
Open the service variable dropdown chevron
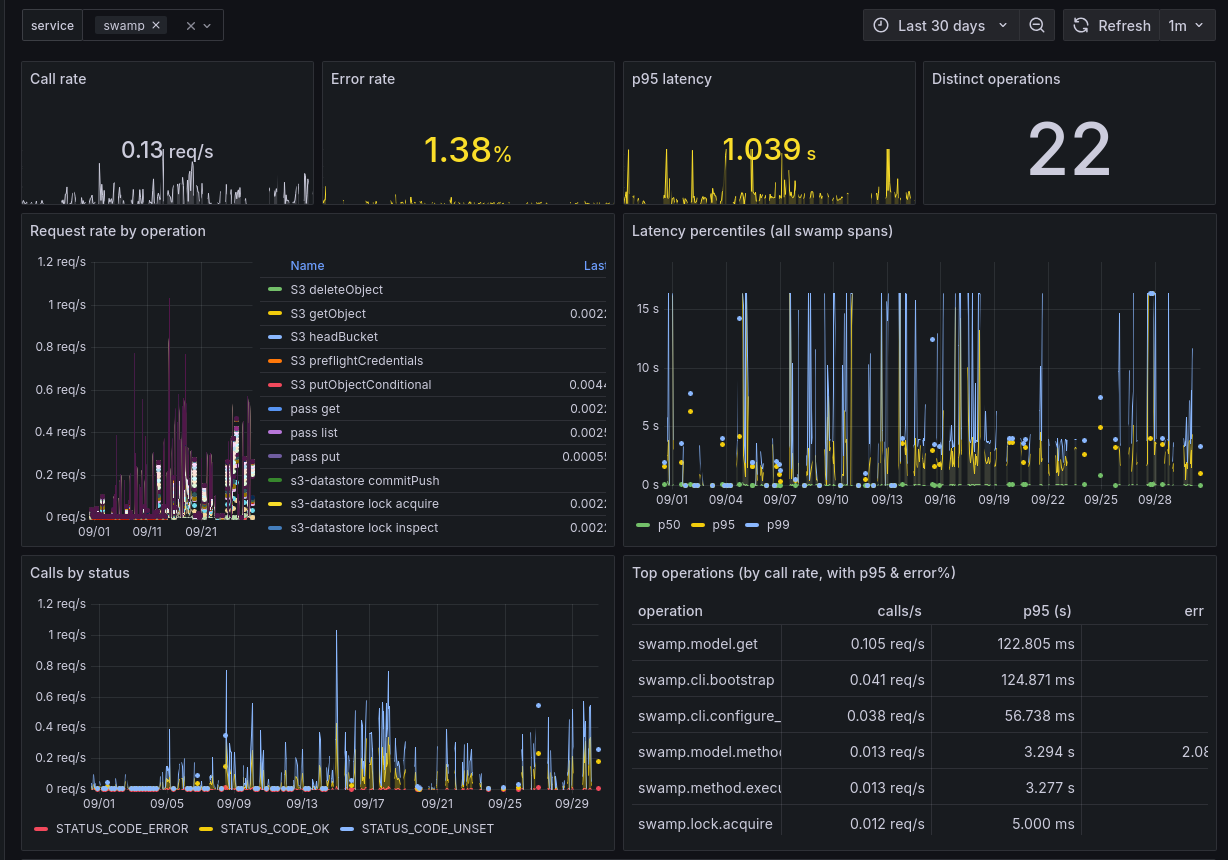(x=207, y=26)
